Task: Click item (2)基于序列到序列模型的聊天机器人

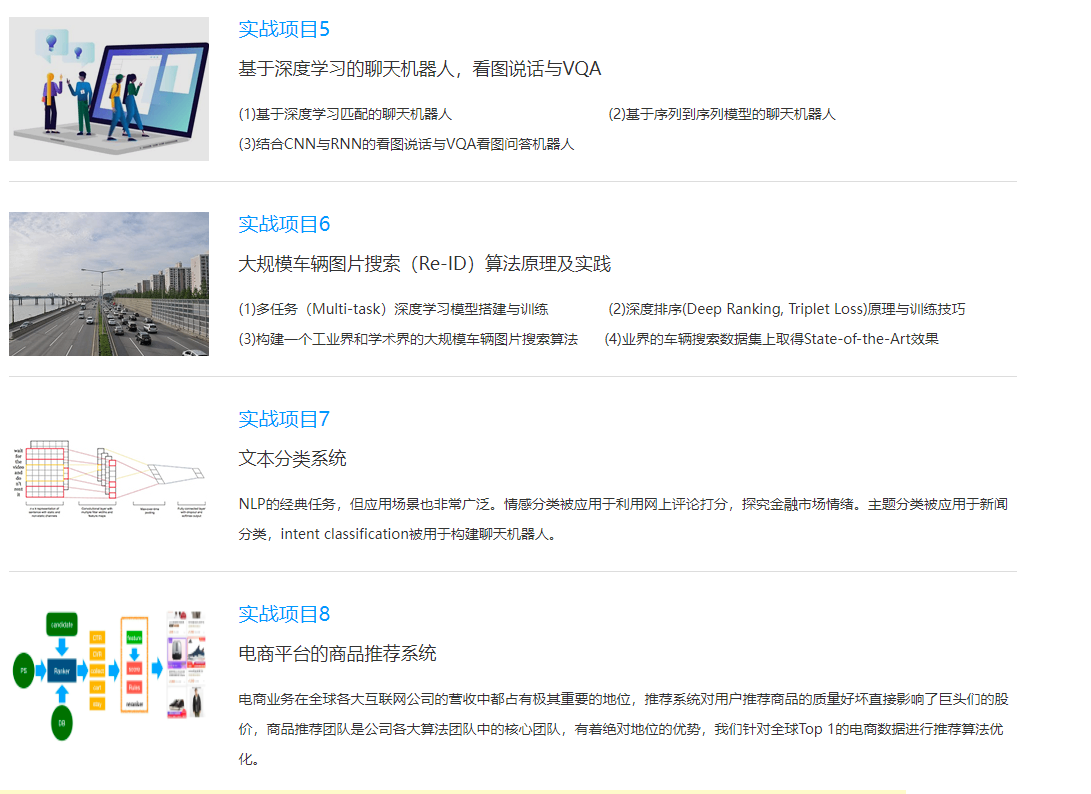Action: click(721, 114)
